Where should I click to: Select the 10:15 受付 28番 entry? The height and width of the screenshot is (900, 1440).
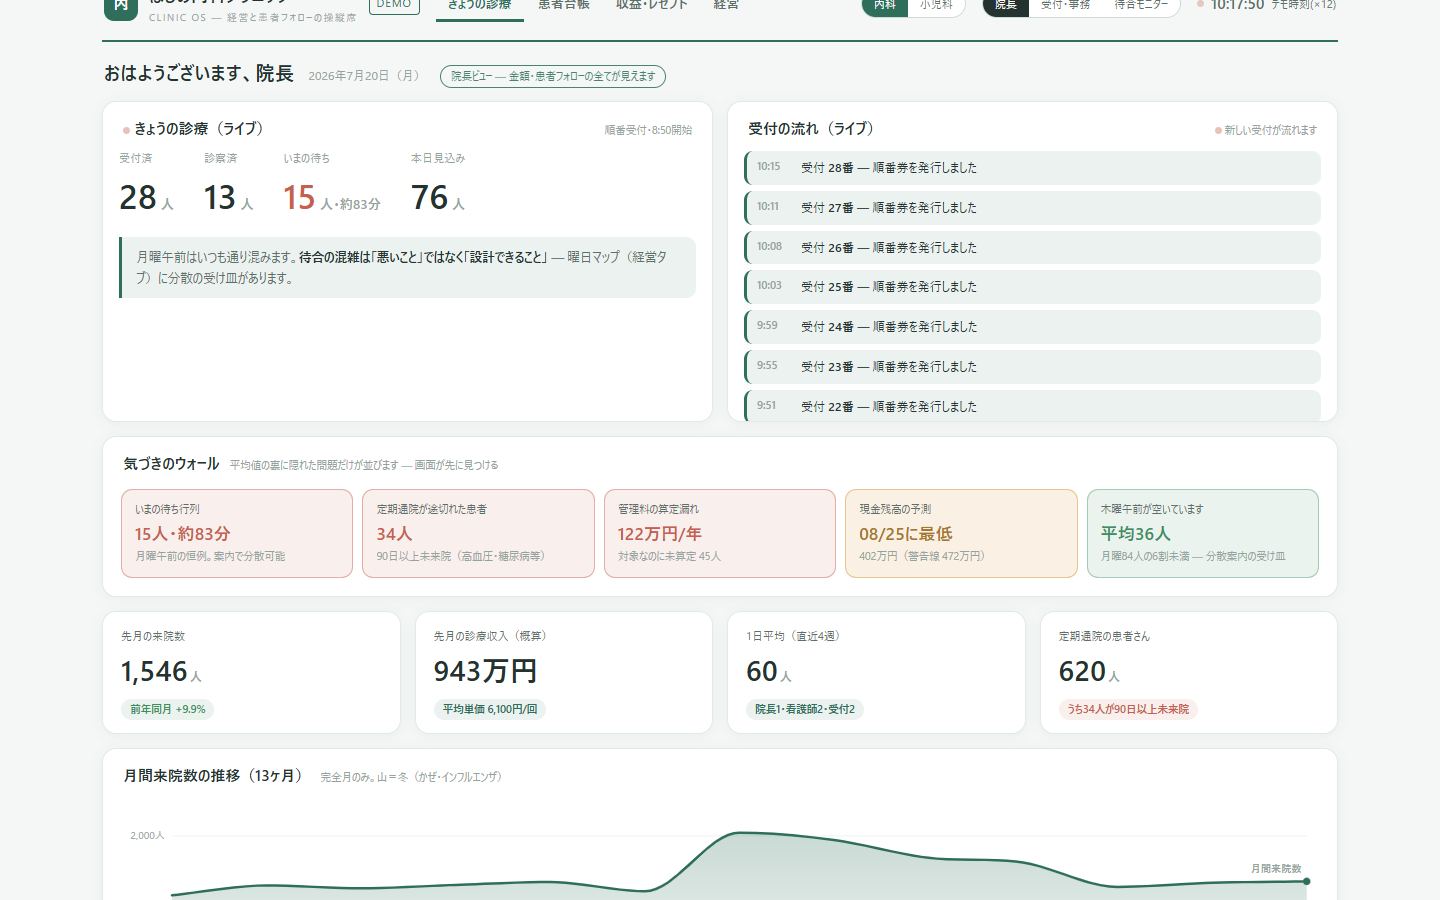[x=1032, y=168]
